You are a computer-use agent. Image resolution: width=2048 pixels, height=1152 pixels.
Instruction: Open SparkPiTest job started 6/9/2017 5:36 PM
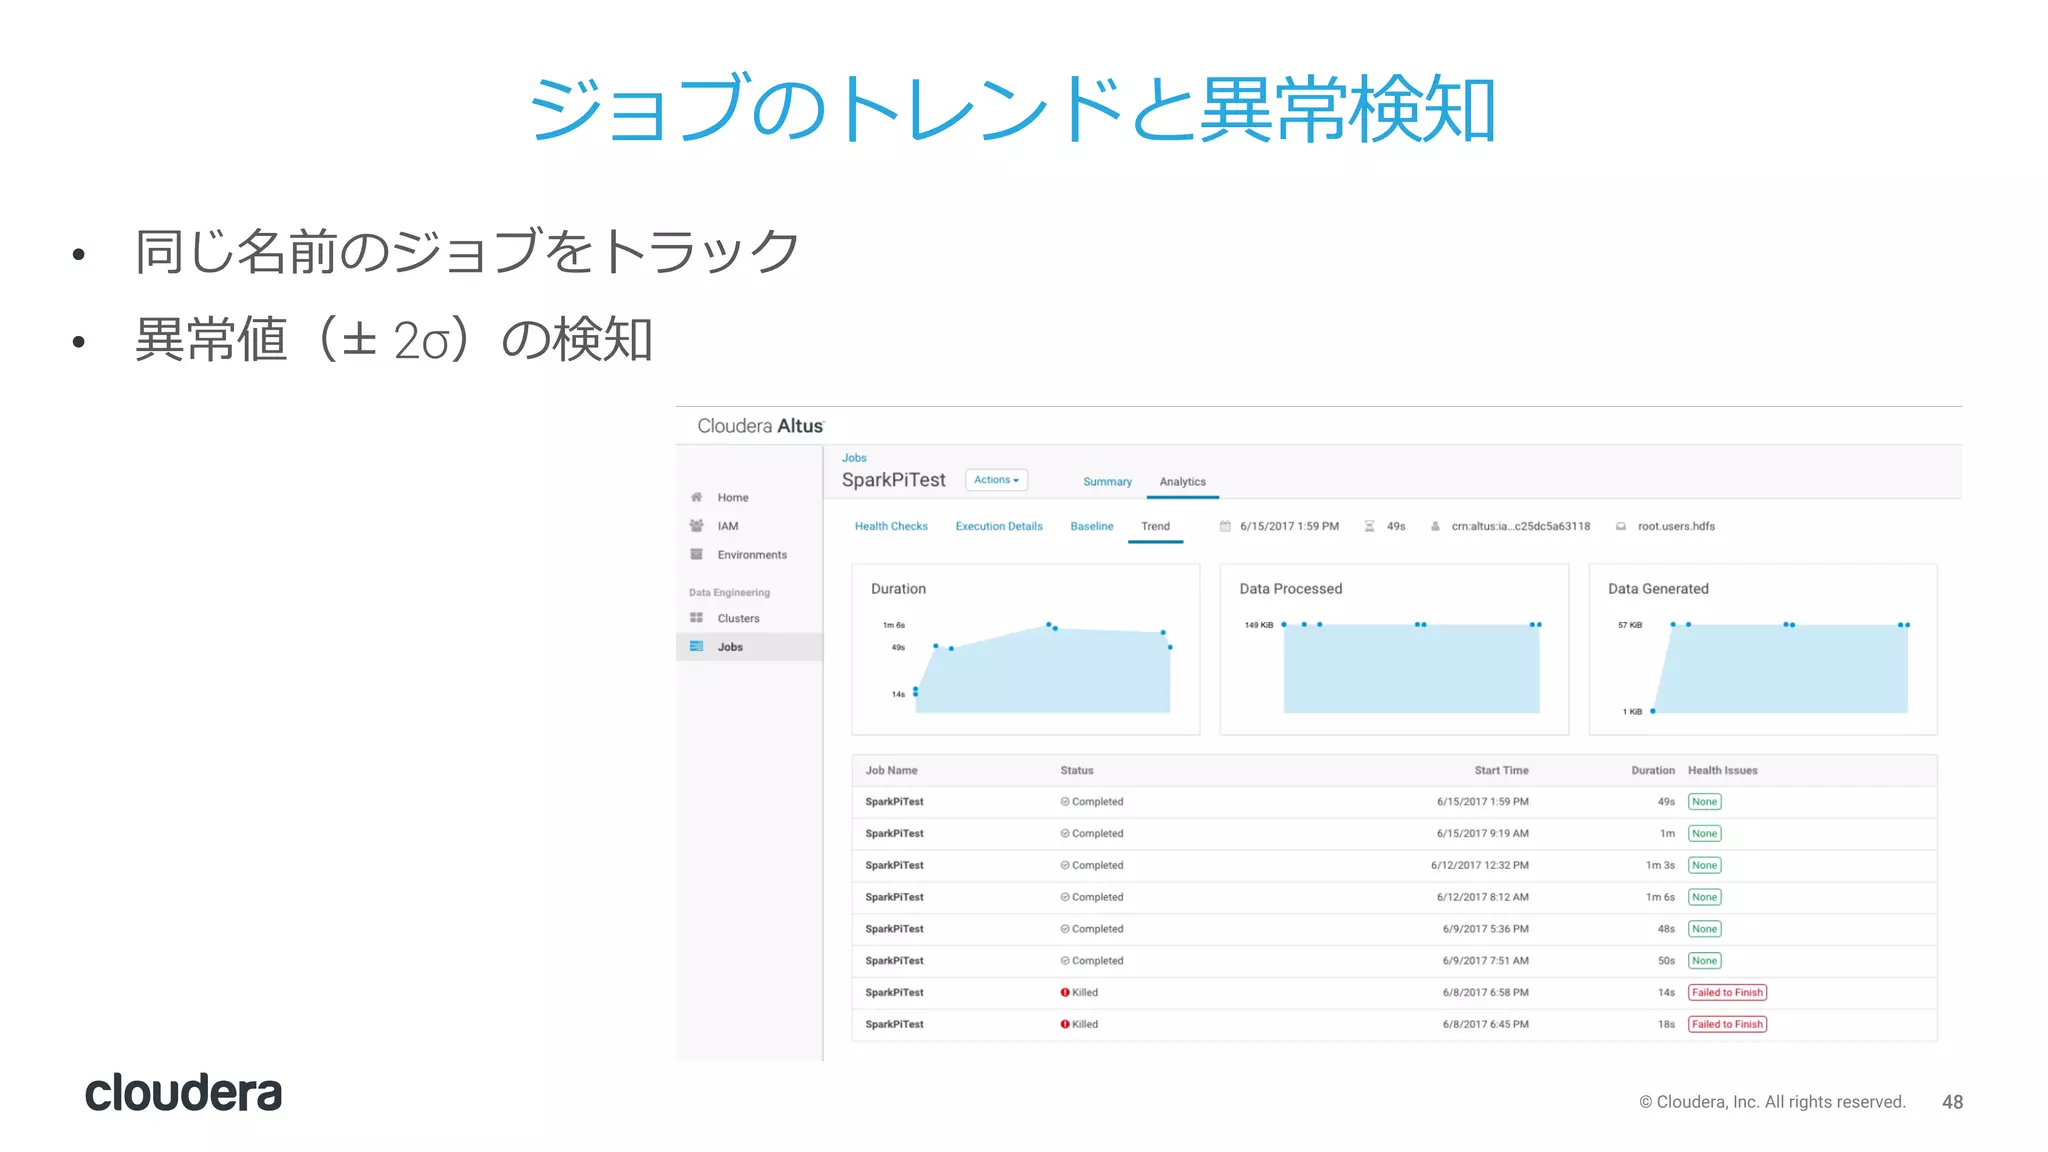[x=894, y=929]
